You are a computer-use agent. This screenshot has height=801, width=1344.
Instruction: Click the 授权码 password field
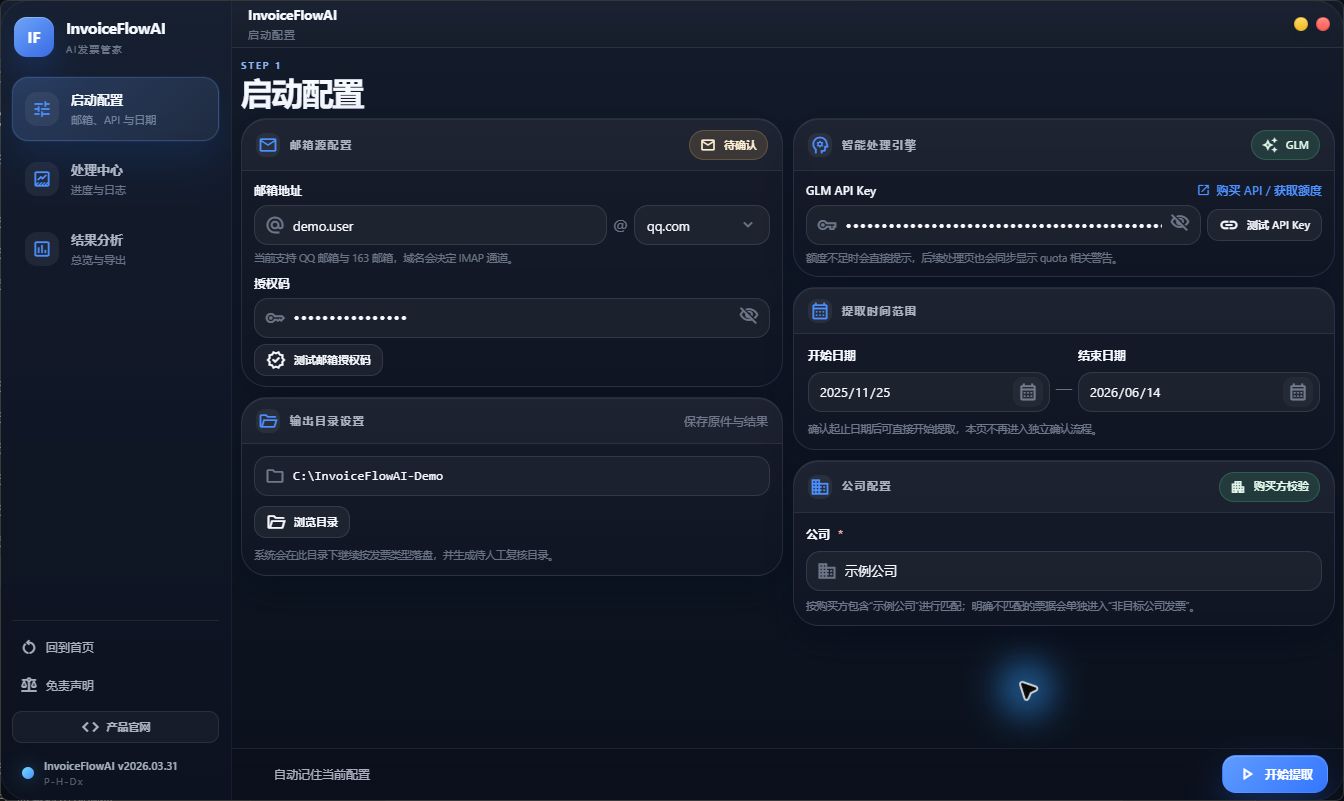coord(511,318)
